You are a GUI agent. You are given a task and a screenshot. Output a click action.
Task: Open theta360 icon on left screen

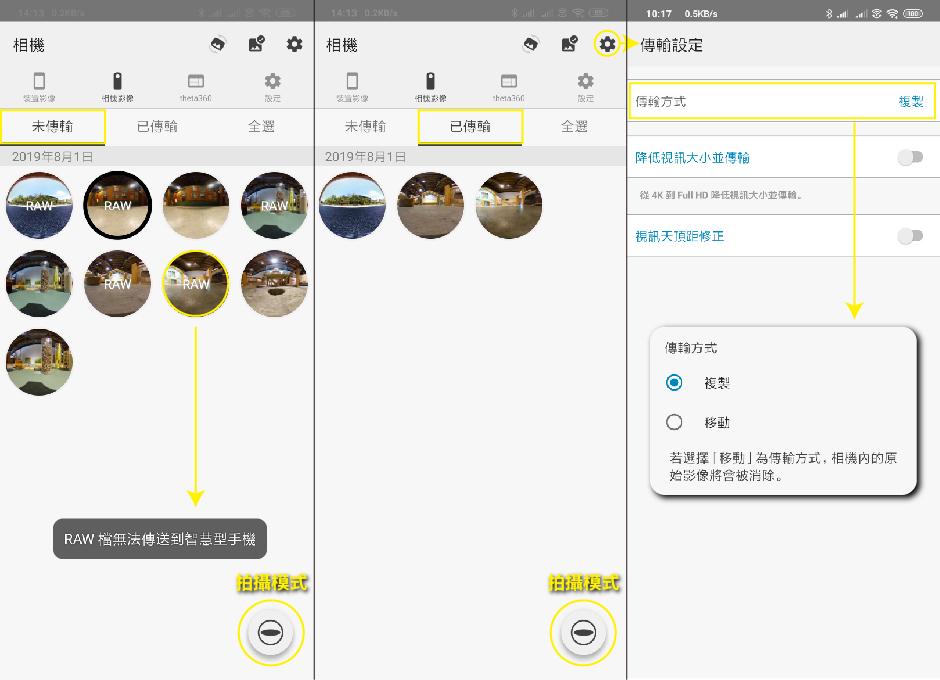(x=195, y=87)
